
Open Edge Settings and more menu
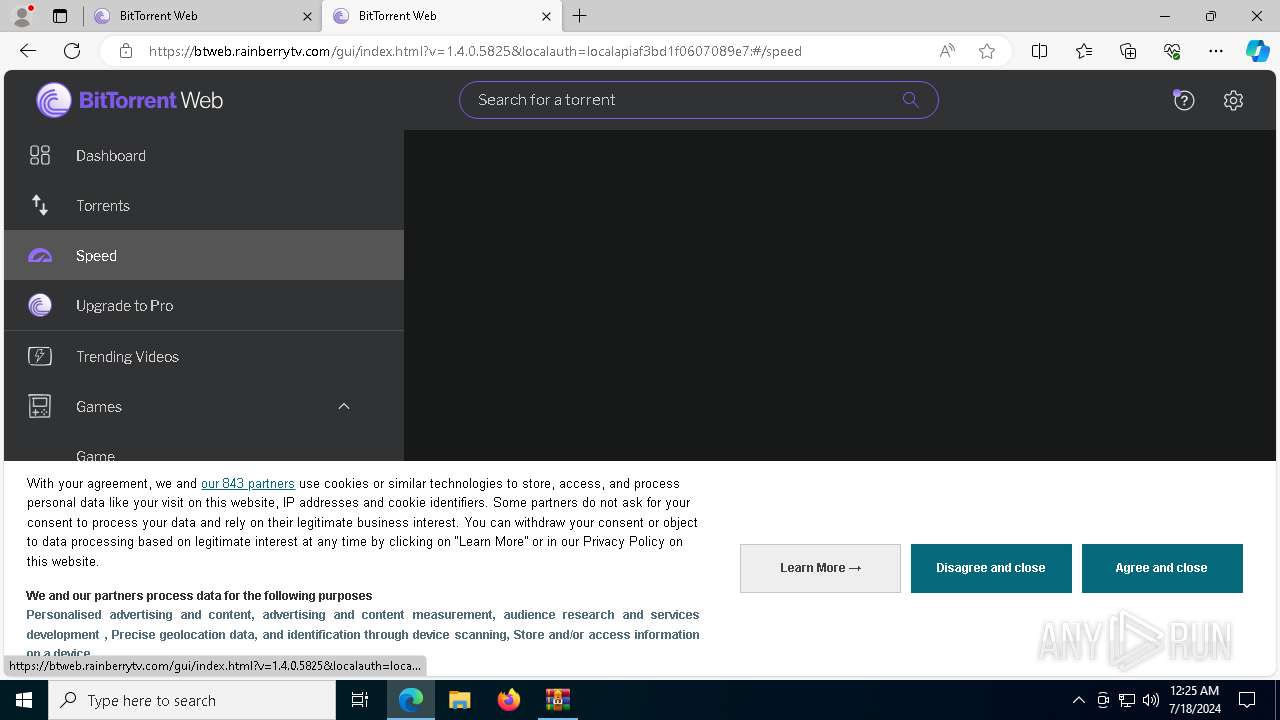(x=1216, y=51)
